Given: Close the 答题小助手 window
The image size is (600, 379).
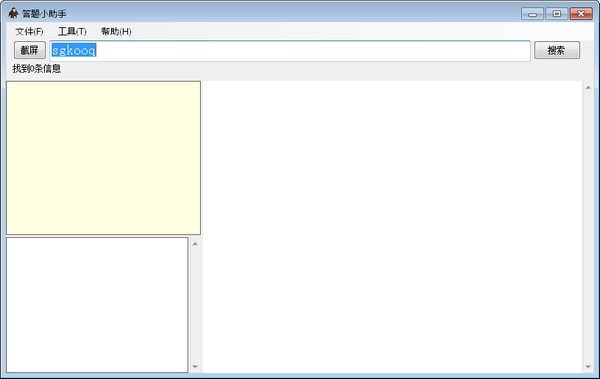Looking at the screenshot, I should tap(581, 14).
